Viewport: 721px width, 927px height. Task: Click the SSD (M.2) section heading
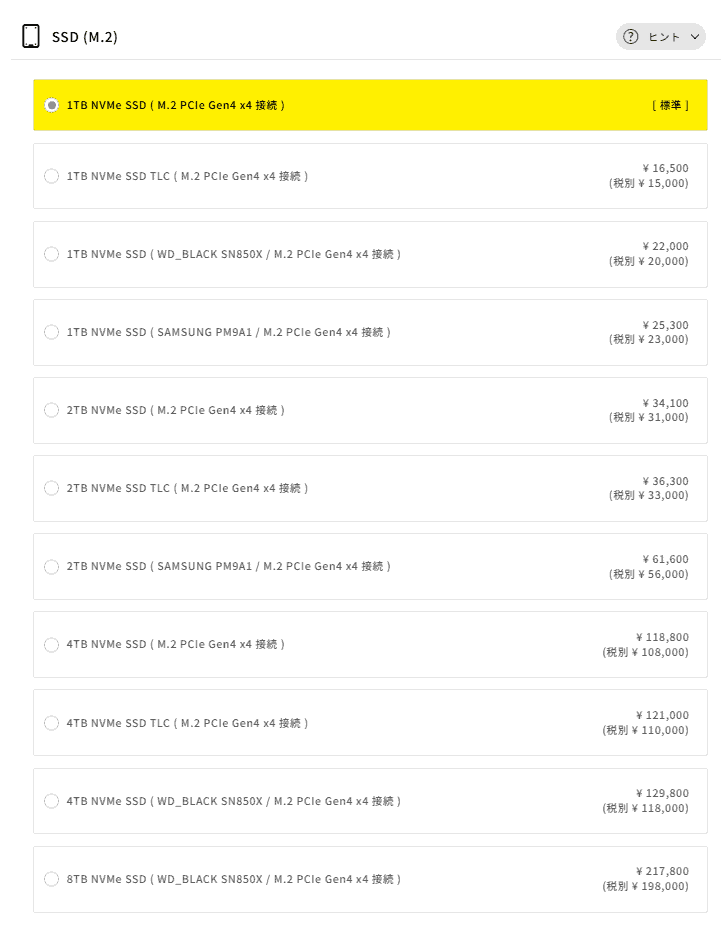coord(85,38)
